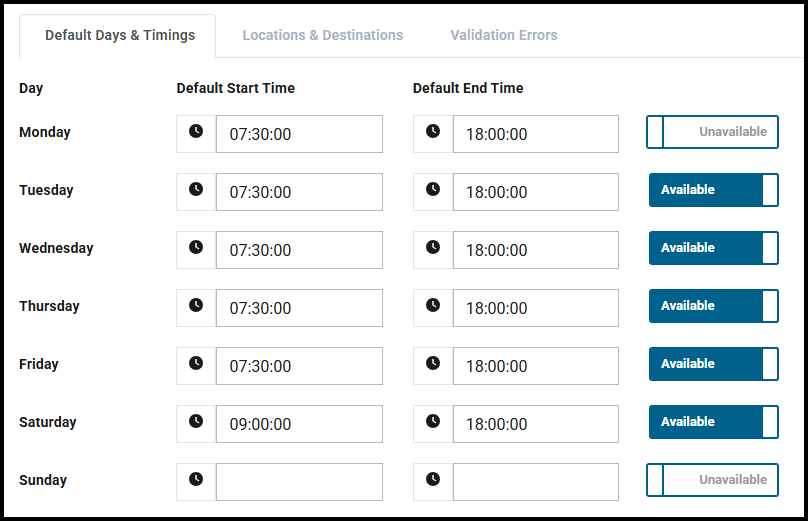Click the clock icon for Wednesday start time

pyautogui.click(x=196, y=248)
